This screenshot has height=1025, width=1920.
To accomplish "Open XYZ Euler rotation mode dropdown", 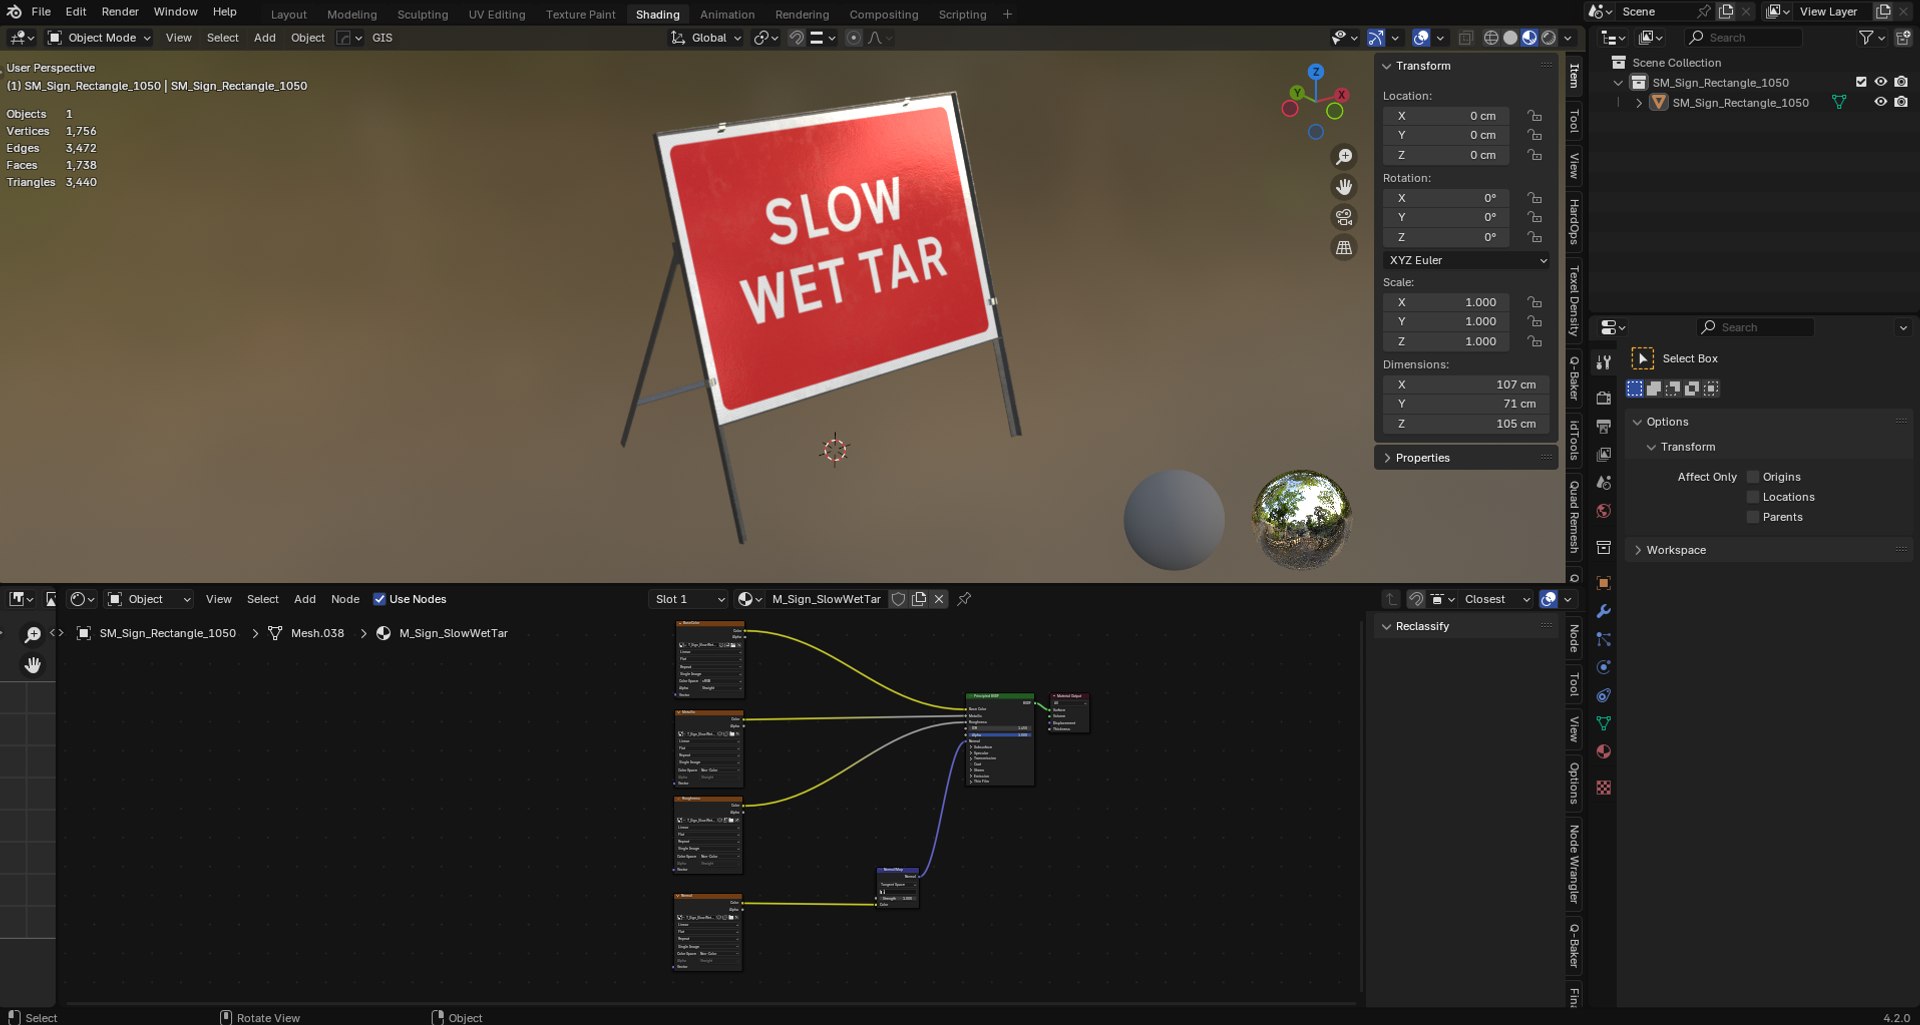I will click(1467, 260).
